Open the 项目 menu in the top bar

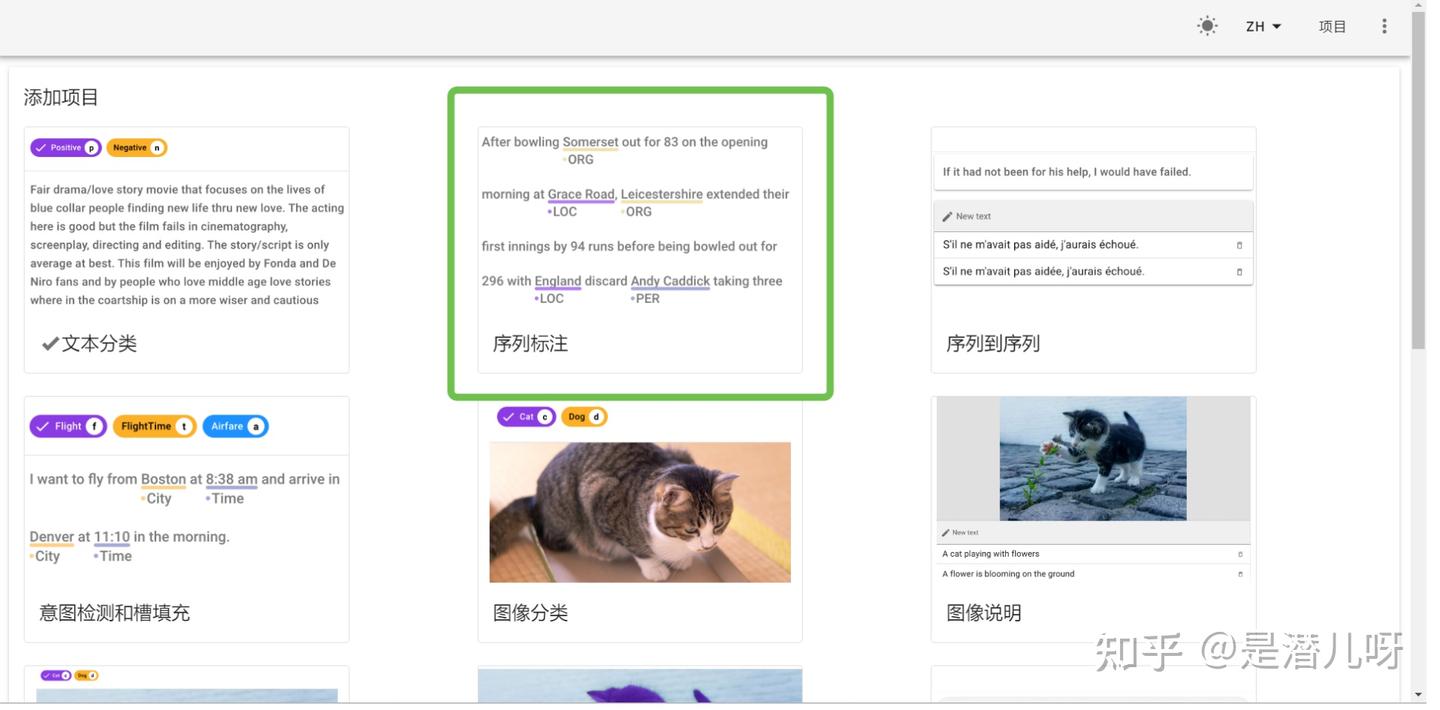tap(1332, 26)
